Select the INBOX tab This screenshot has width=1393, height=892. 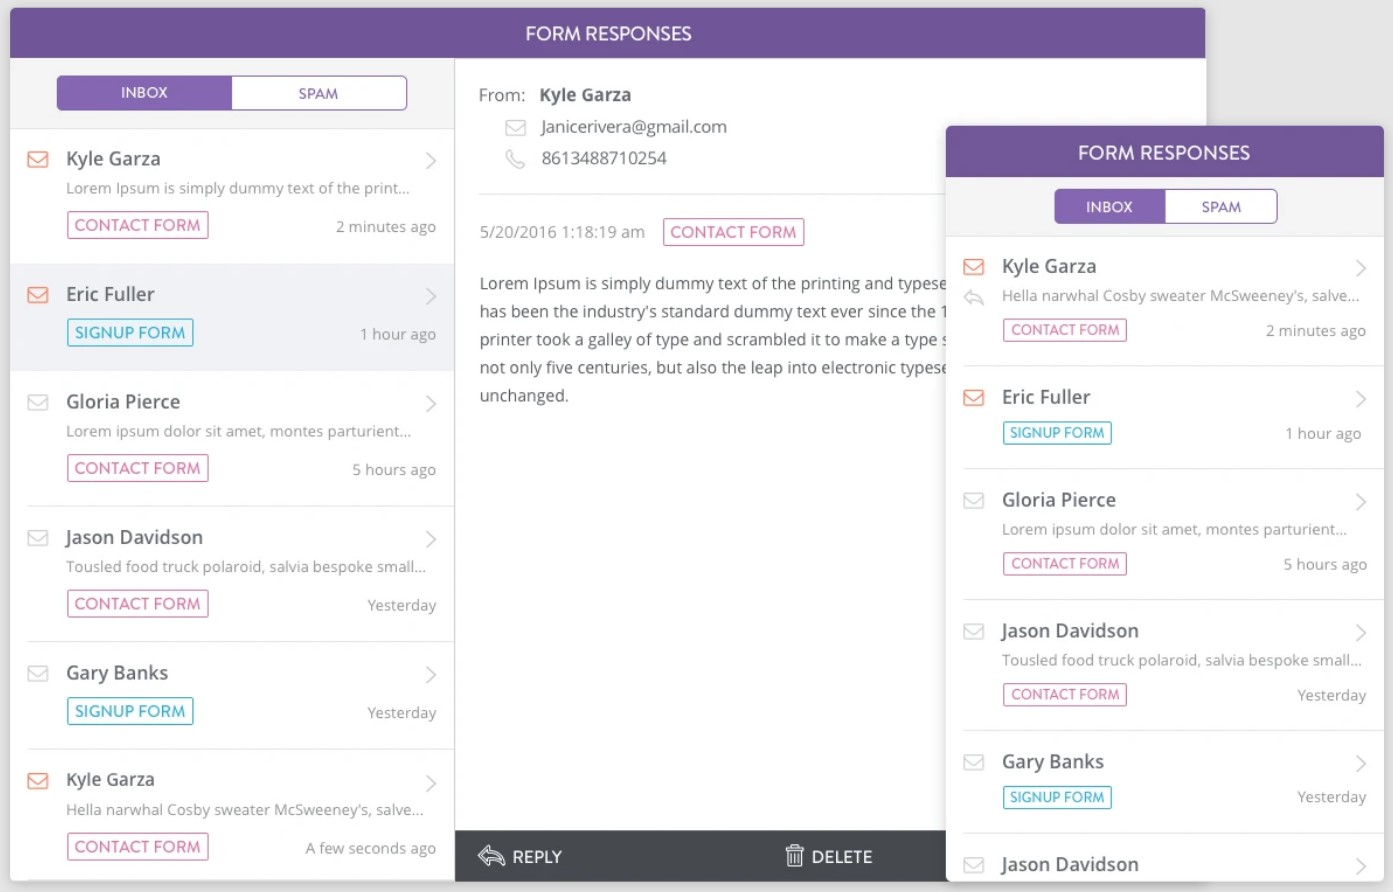coord(144,93)
